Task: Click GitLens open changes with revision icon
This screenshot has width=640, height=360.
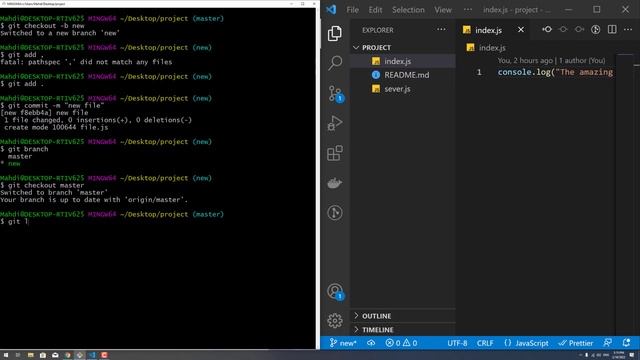Action: coord(563,29)
